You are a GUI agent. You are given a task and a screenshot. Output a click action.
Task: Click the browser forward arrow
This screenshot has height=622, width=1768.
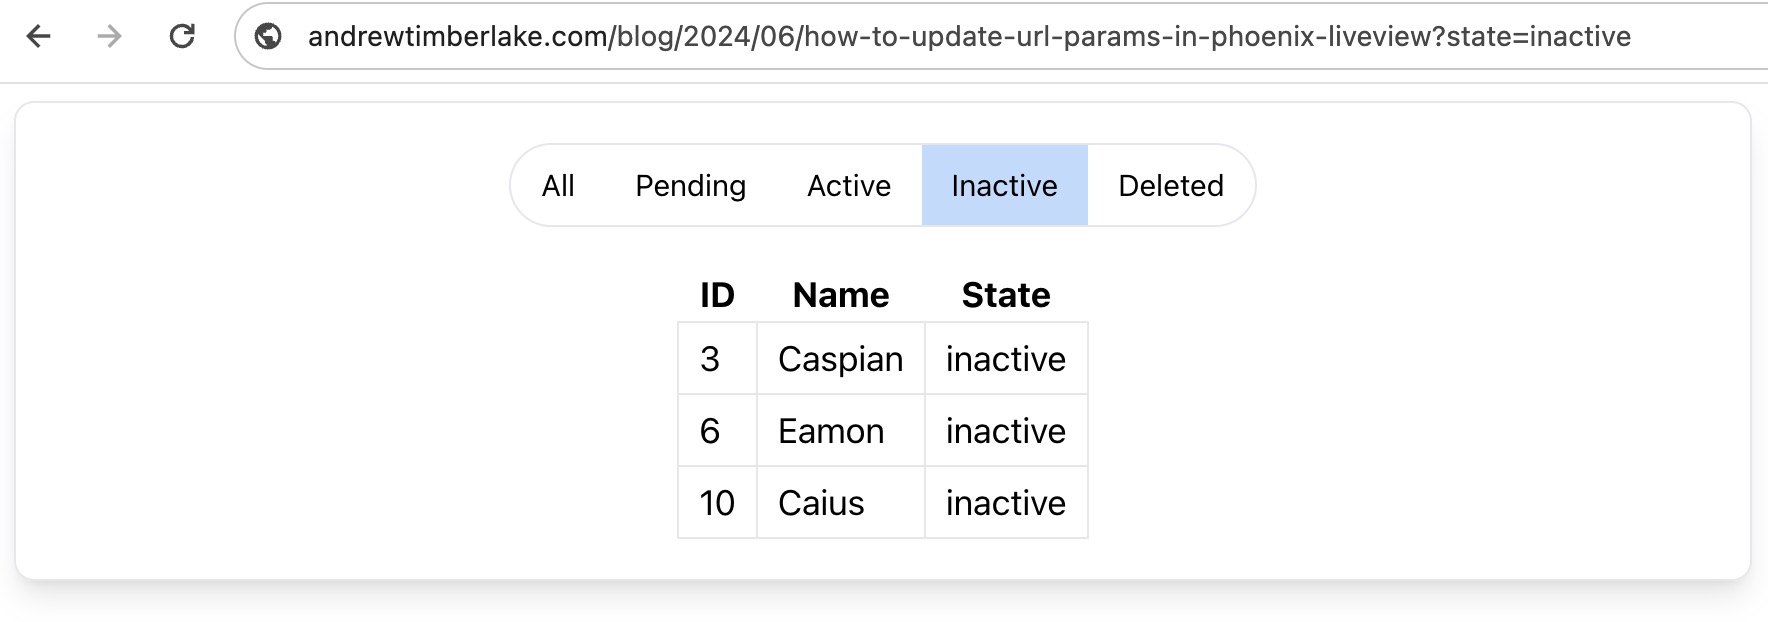(x=109, y=37)
